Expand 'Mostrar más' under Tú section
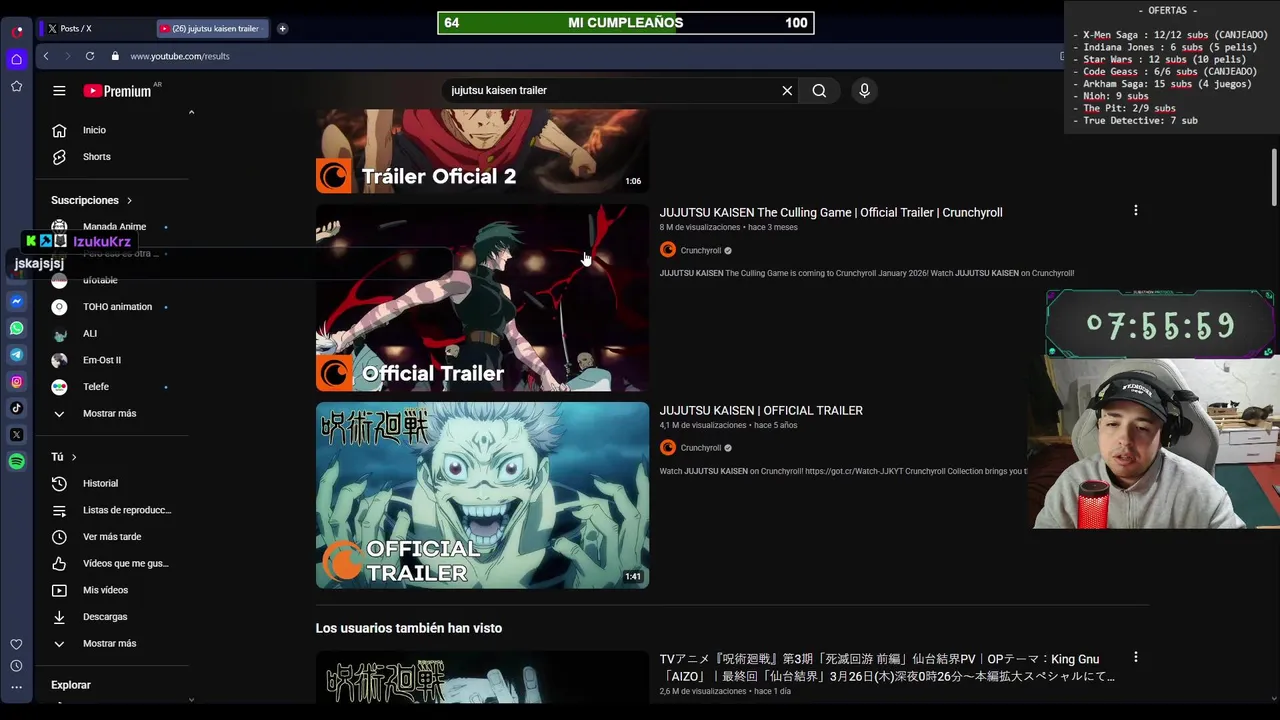 [109, 644]
